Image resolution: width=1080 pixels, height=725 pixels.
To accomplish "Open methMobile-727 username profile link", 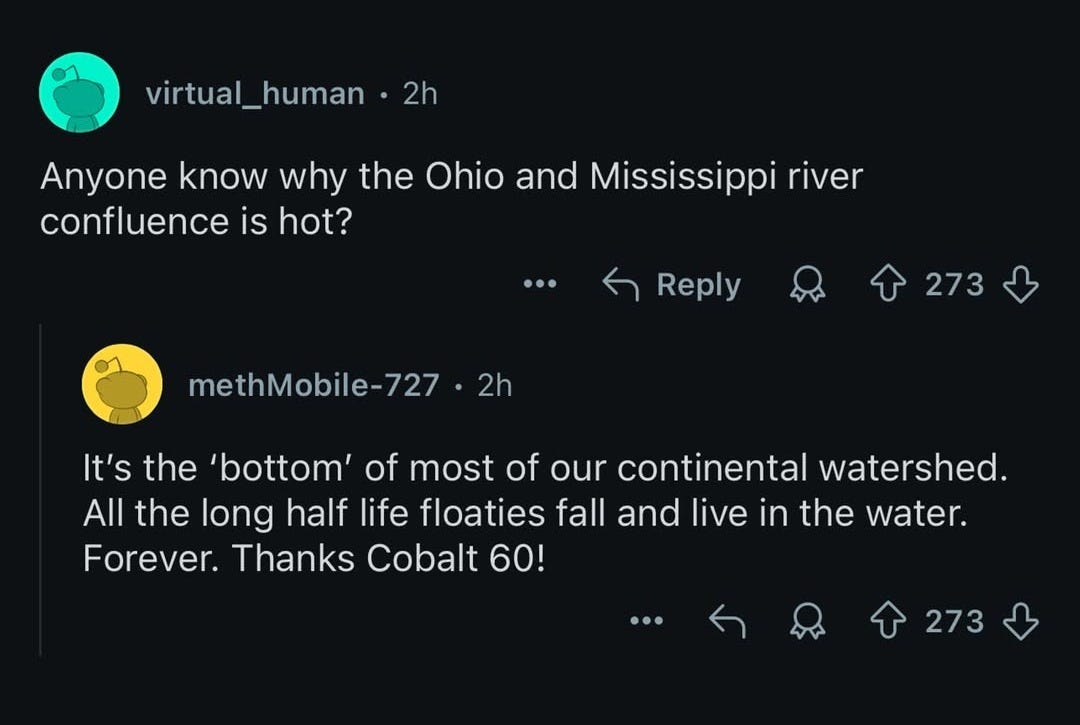I will 313,385.
